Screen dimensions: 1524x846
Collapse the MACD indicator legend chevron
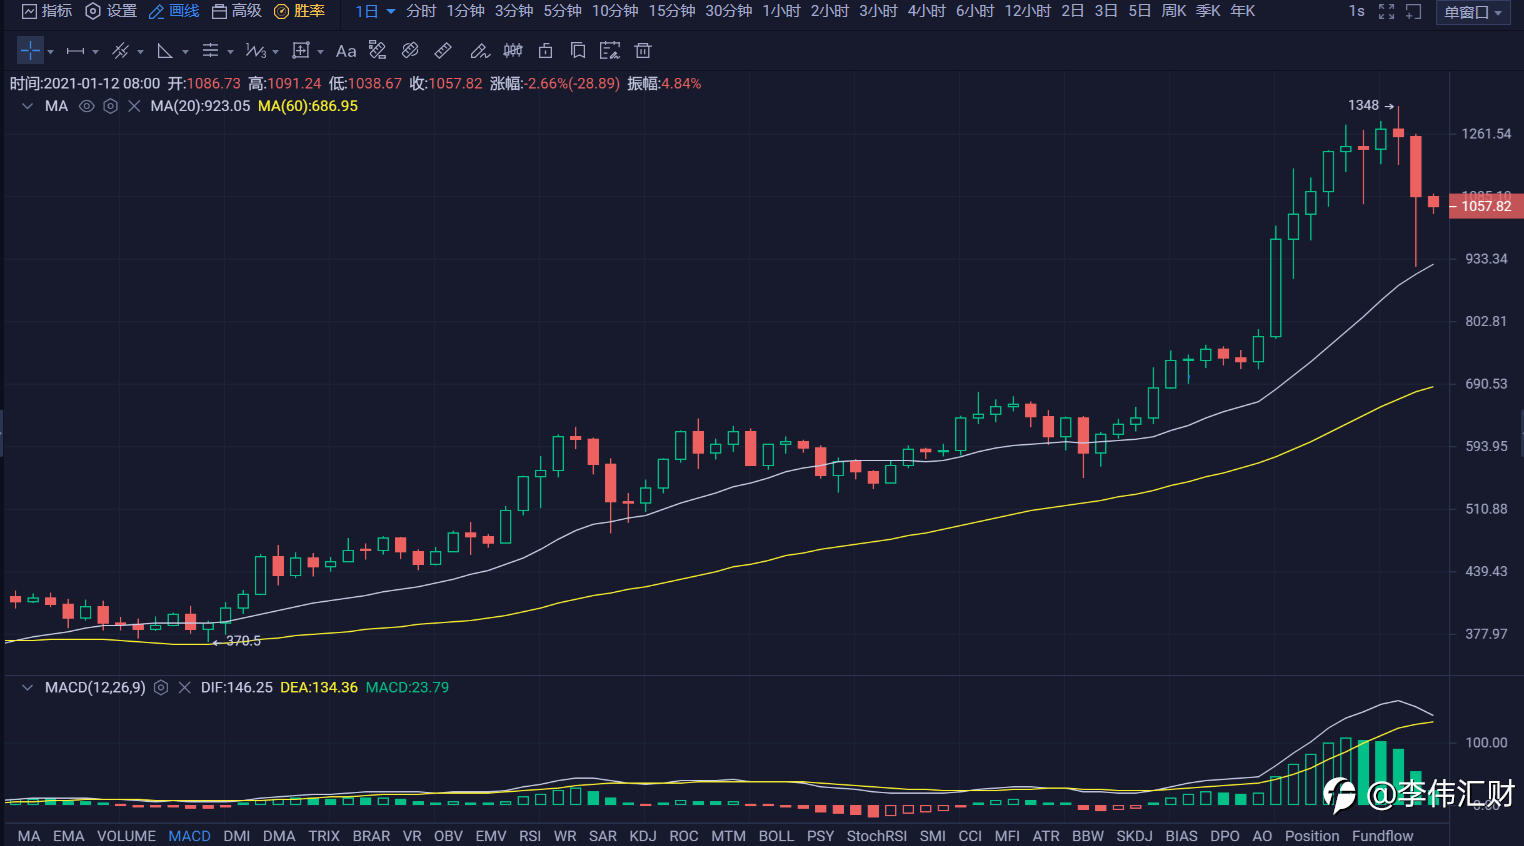pos(27,688)
